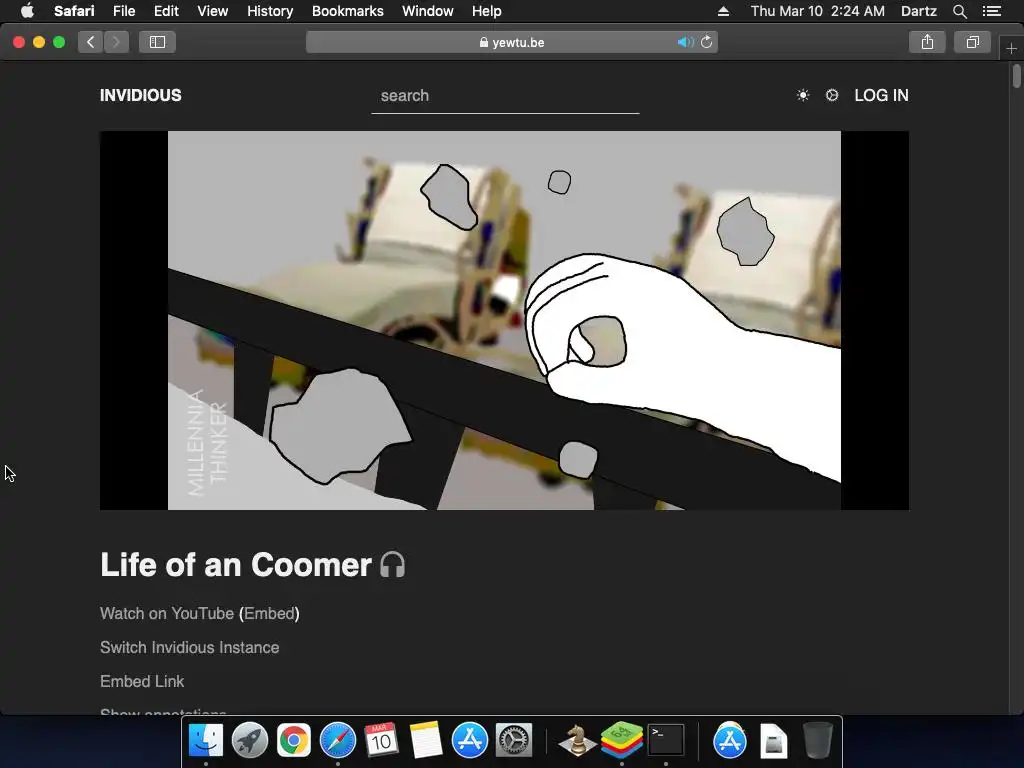The image size is (1024, 768).
Task: Launch Chess from the Dock
Action: [577, 741]
